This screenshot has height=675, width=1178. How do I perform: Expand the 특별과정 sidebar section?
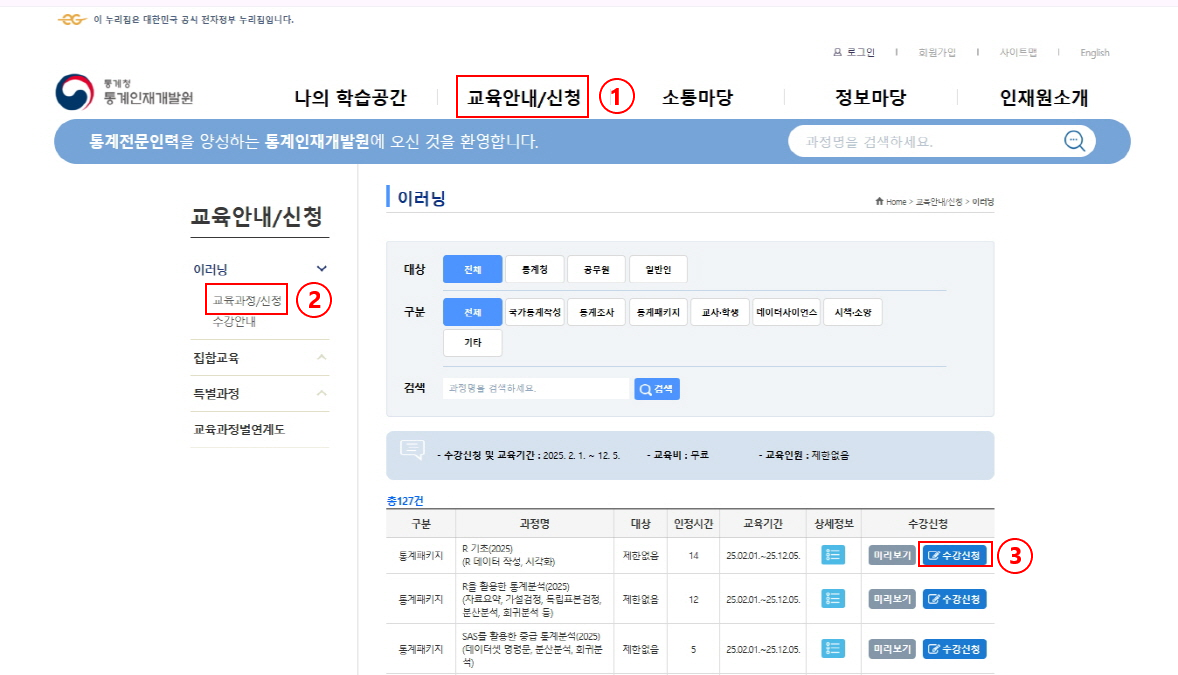pos(322,393)
